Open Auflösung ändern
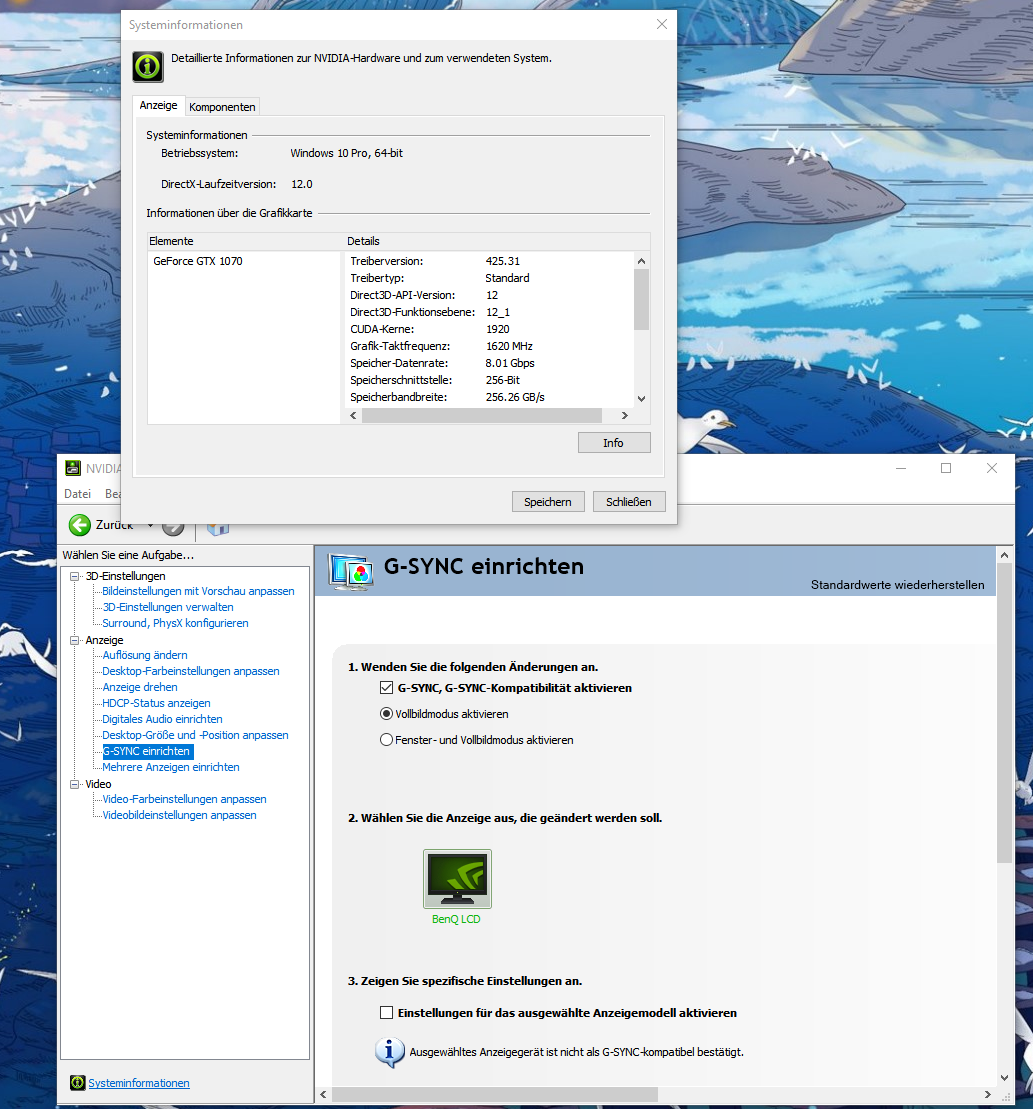 [x=145, y=655]
